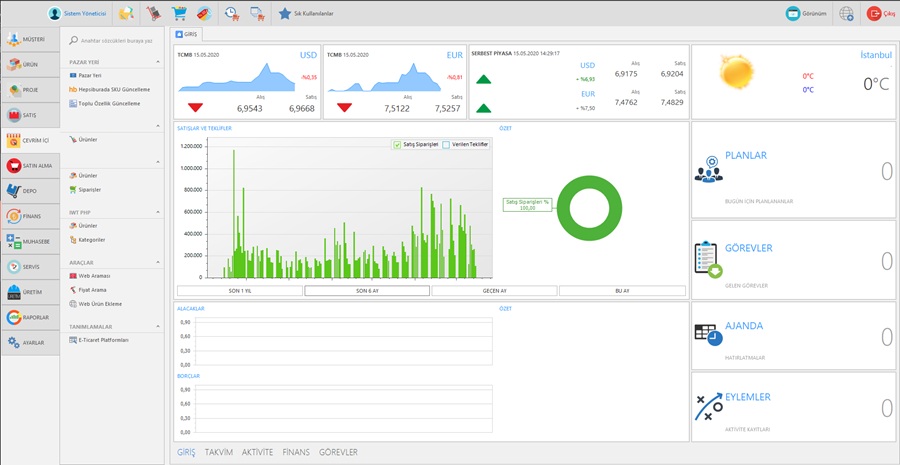Open the Görevler clipboard icon
Screen dimensions: 900x465
tap(708, 259)
